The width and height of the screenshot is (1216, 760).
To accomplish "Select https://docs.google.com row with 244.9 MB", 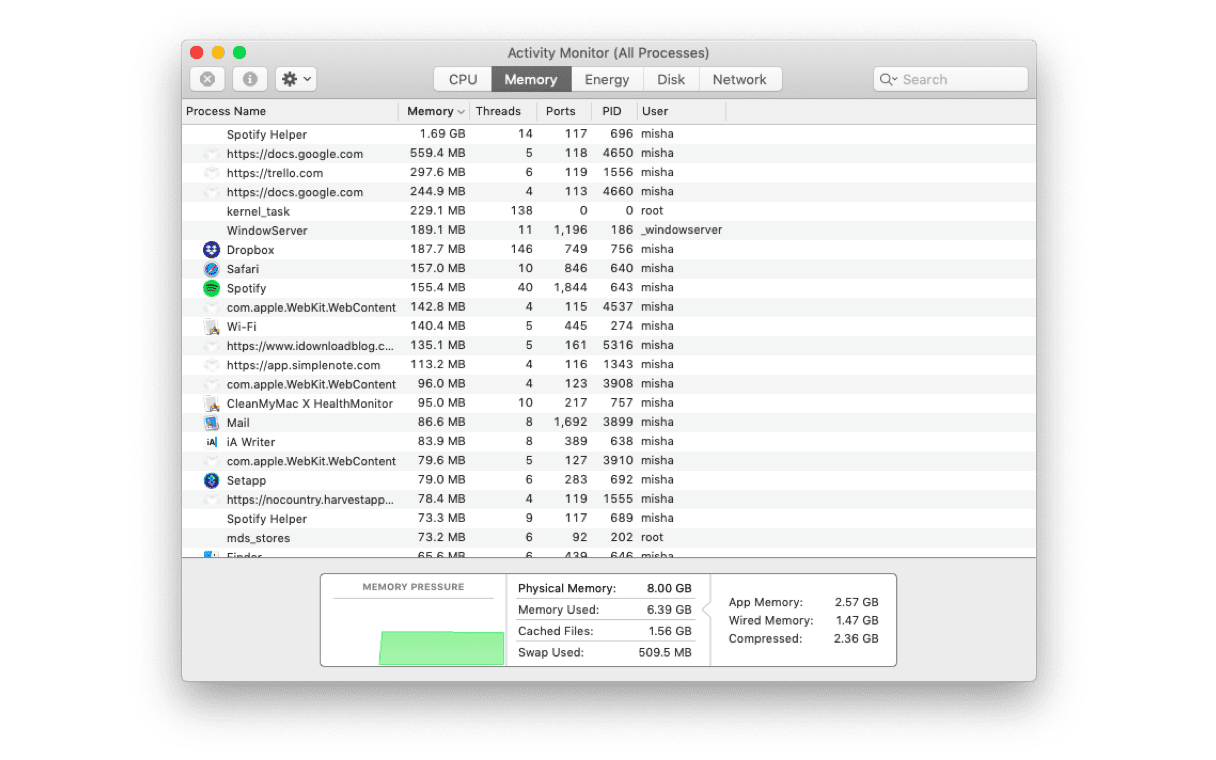I will click(608, 192).
